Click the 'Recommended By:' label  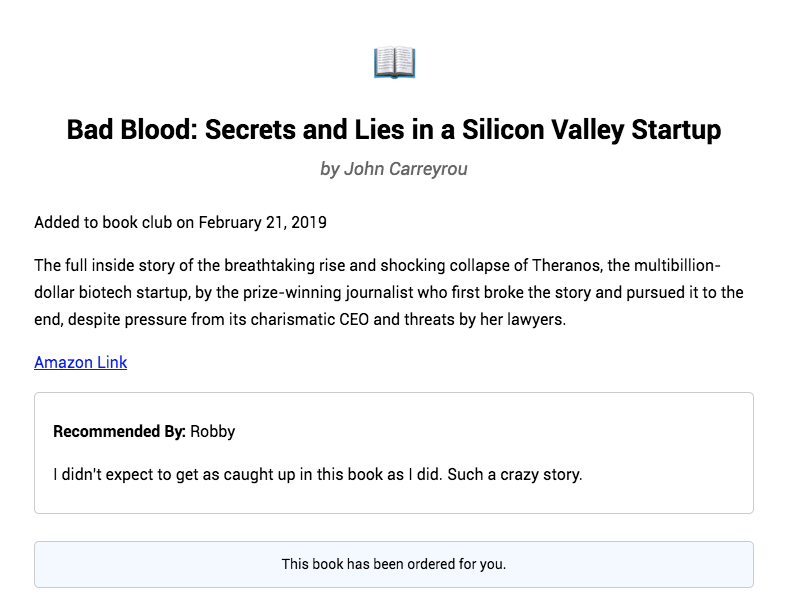coord(119,431)
